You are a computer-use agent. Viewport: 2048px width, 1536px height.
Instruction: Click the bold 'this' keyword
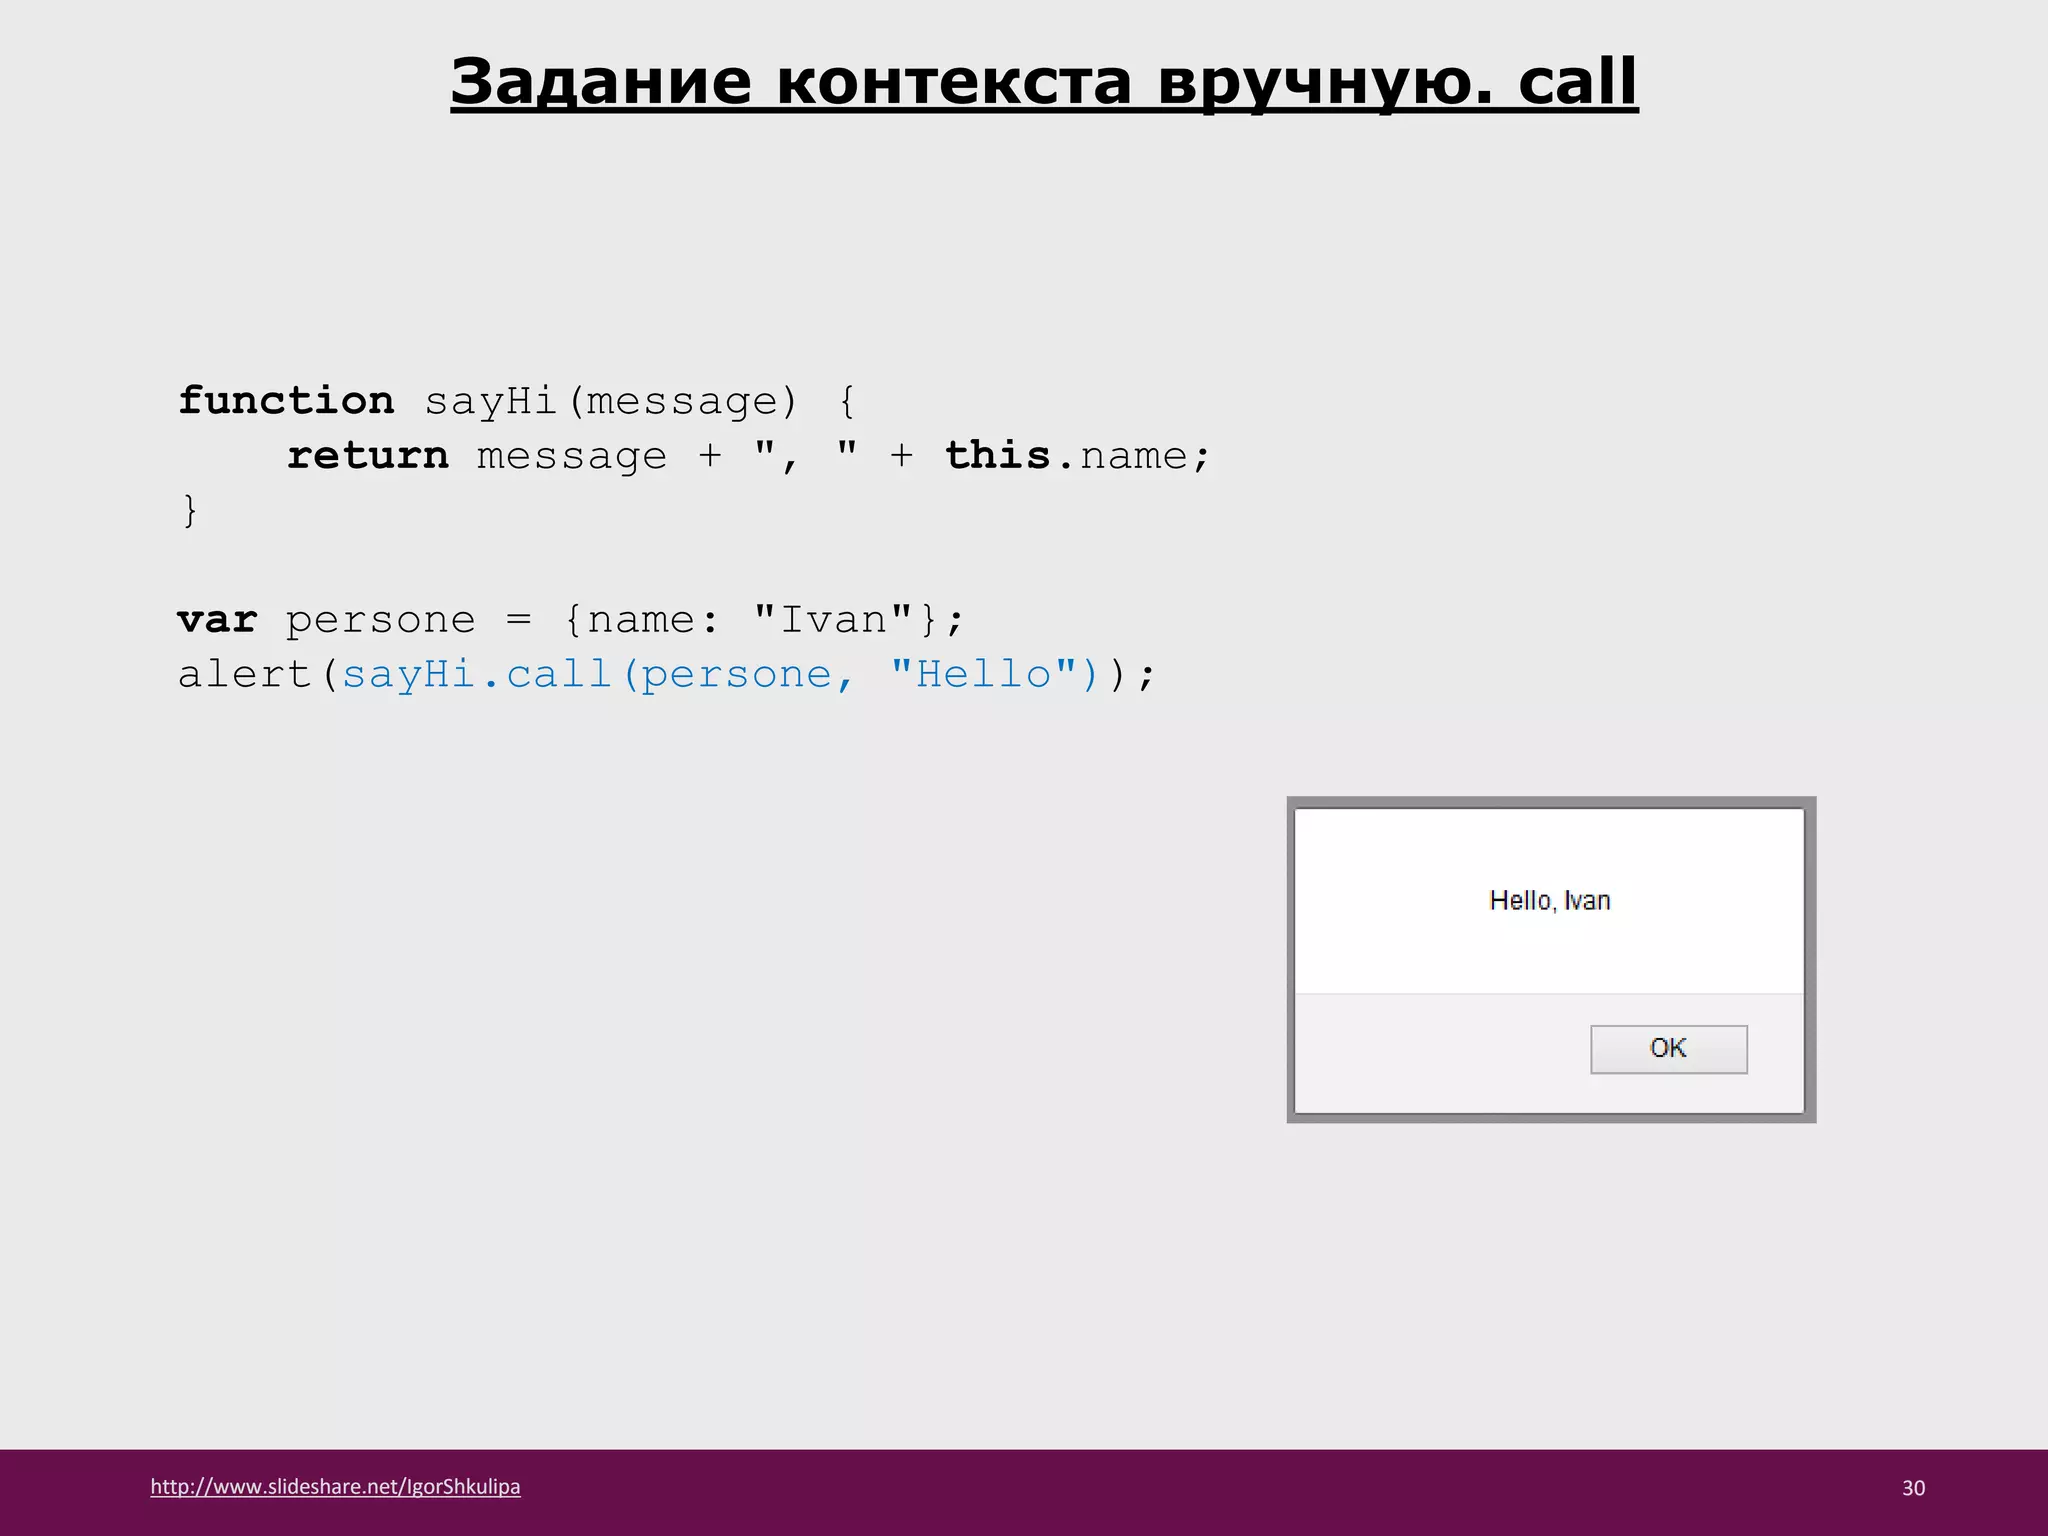pyautogui.click(x=997, y=456)
